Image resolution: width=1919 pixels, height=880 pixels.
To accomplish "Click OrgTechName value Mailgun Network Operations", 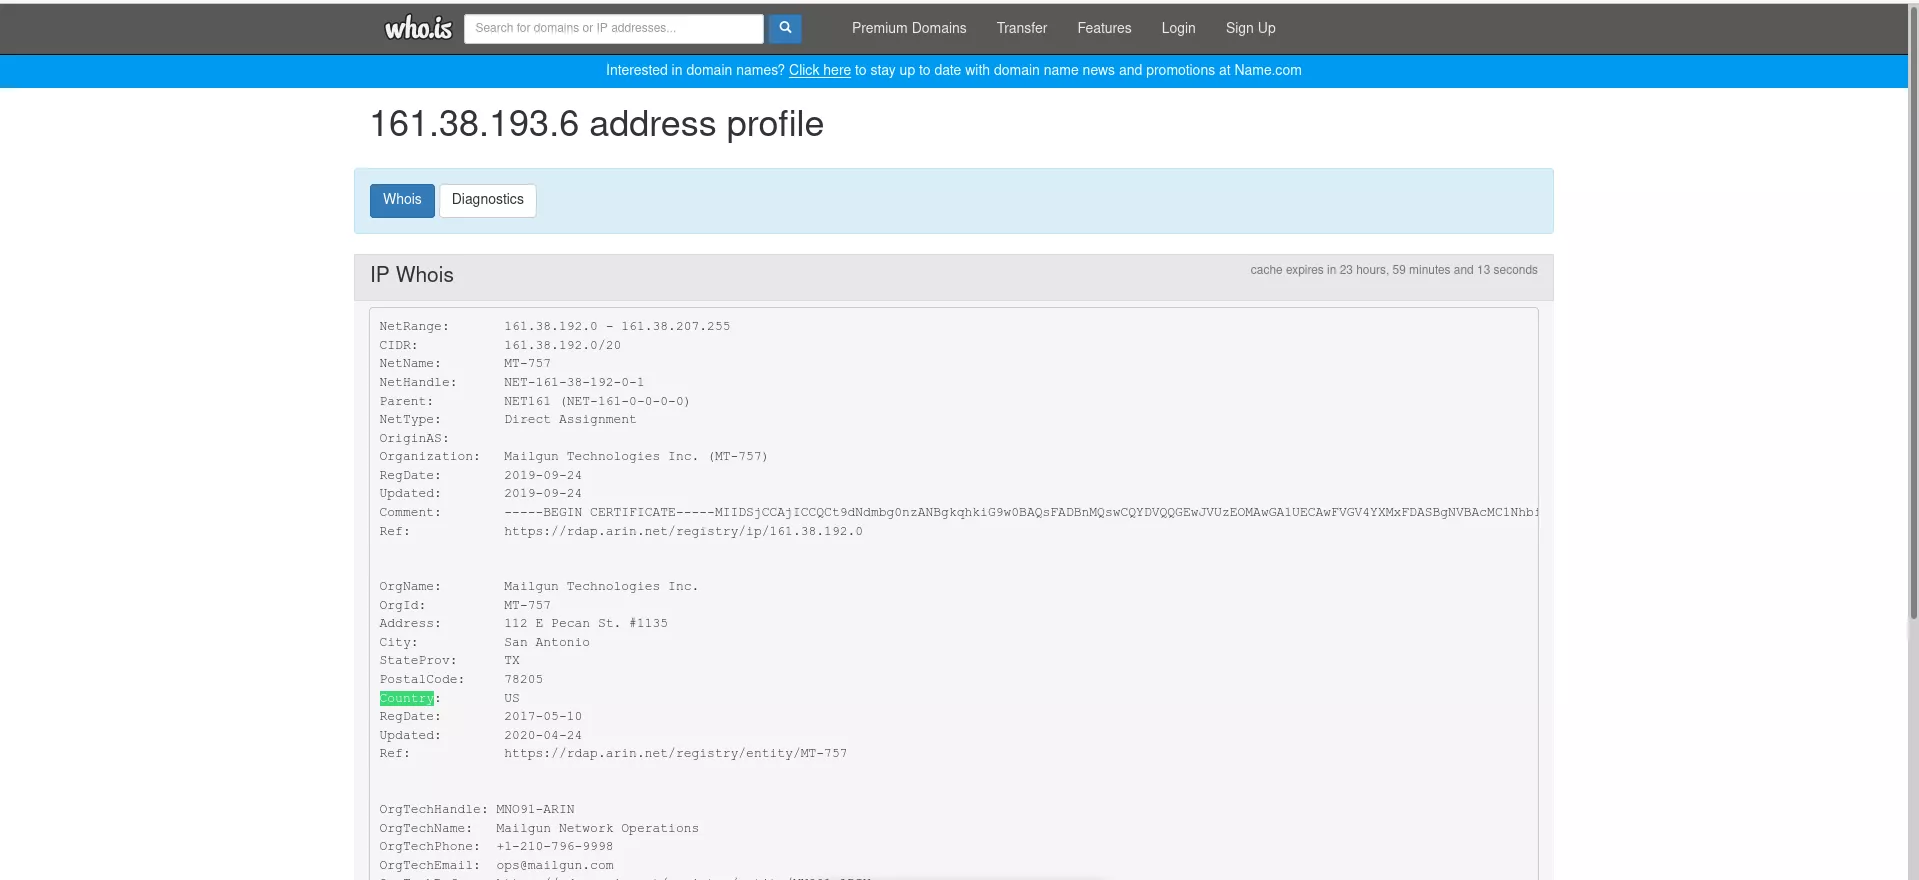I will click(x=597, y=829).
